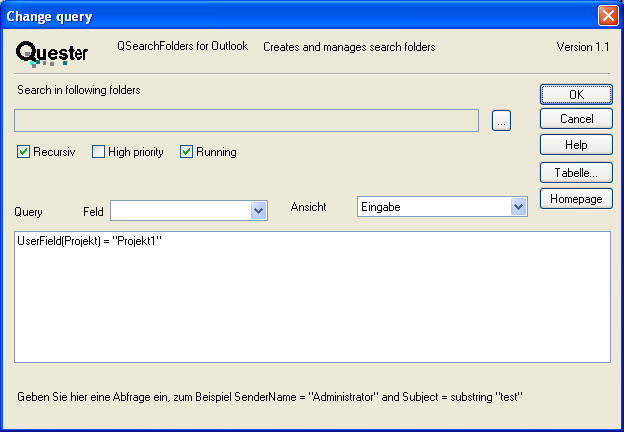Select the German hint text at bottom
Screen dimensions: 624x432
pyautogui.click(x=270, y=397)
